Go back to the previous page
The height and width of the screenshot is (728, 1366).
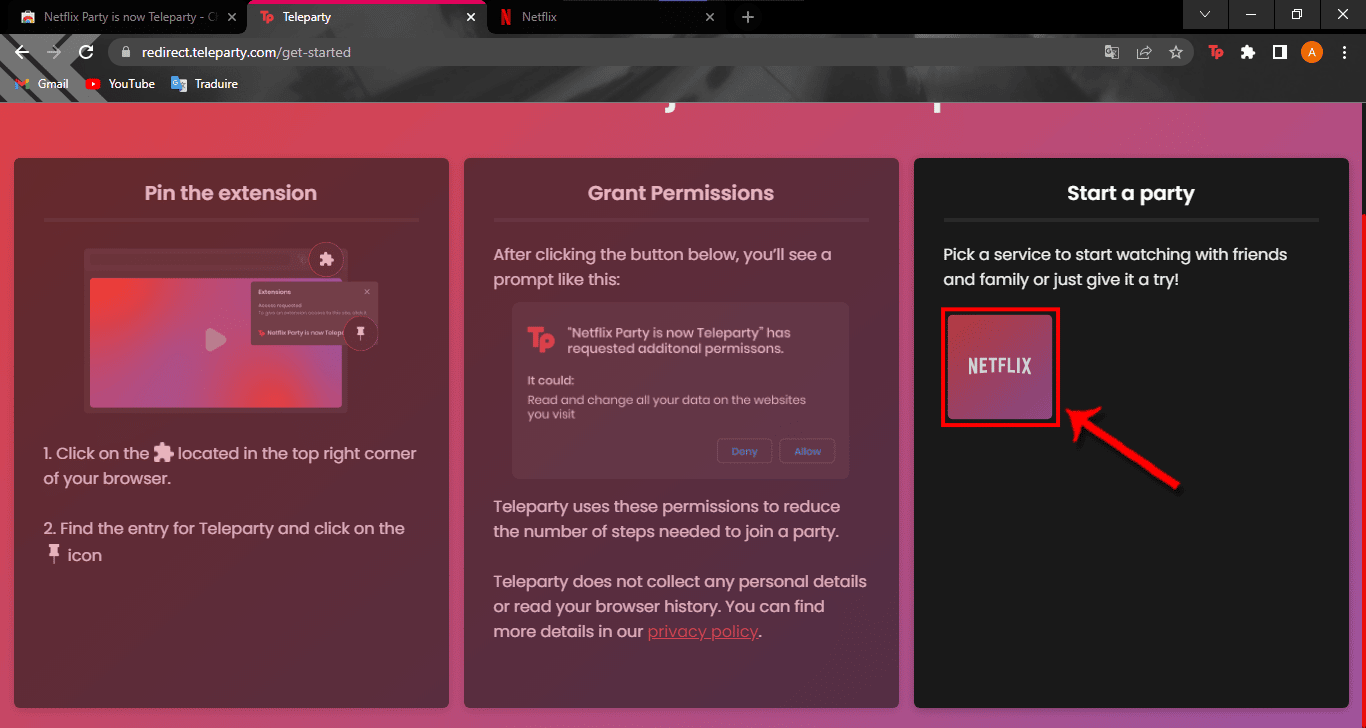(22, 52)
